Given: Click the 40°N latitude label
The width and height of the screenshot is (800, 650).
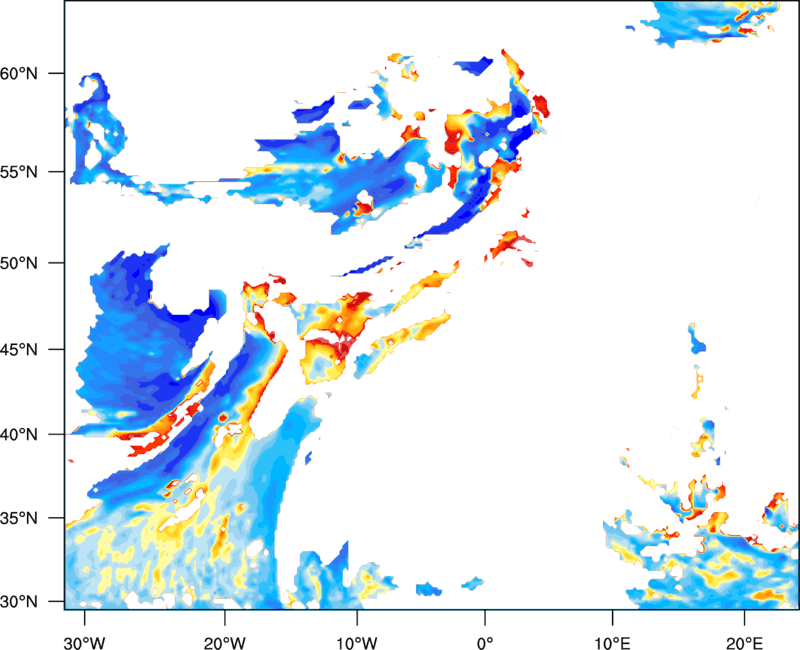Looking at the screenshot, I should coord(19,435).
